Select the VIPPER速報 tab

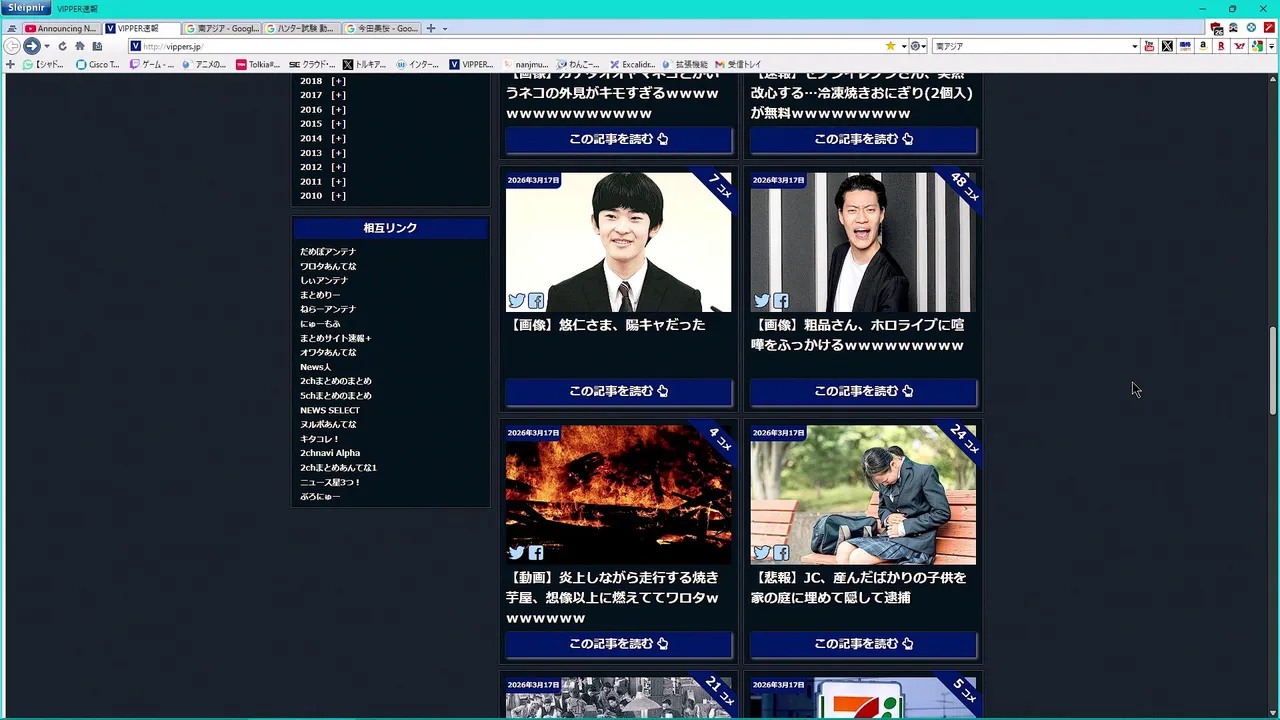(x=141, y=28)
